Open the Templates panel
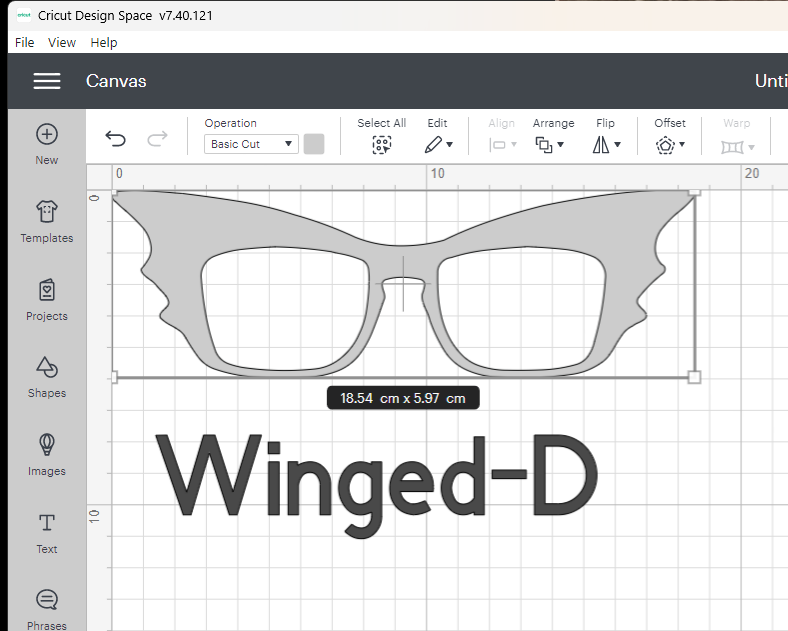 click(47, 221)
